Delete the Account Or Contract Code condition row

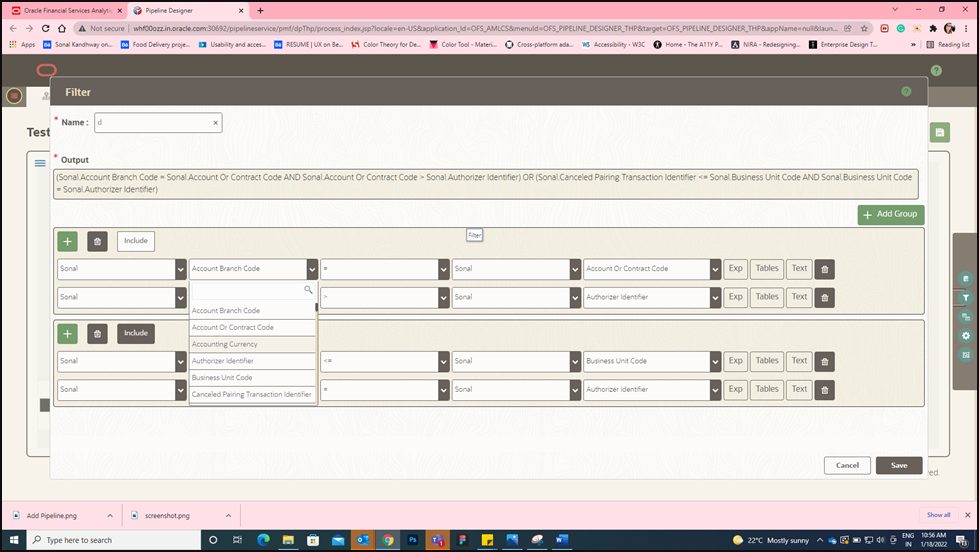click(825, 269)
